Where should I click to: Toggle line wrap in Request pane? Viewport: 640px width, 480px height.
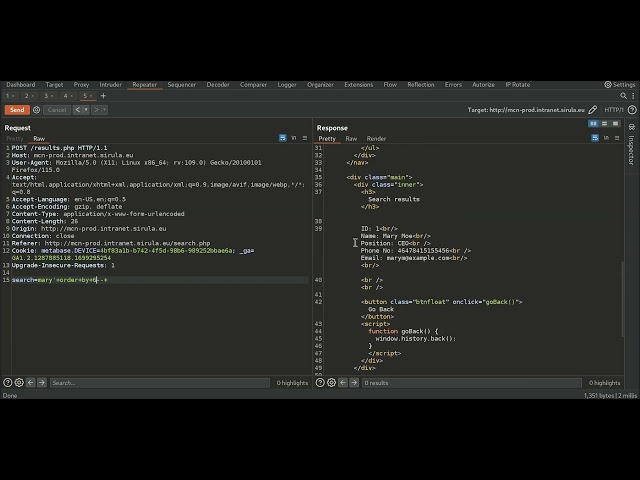pos(282,138)
